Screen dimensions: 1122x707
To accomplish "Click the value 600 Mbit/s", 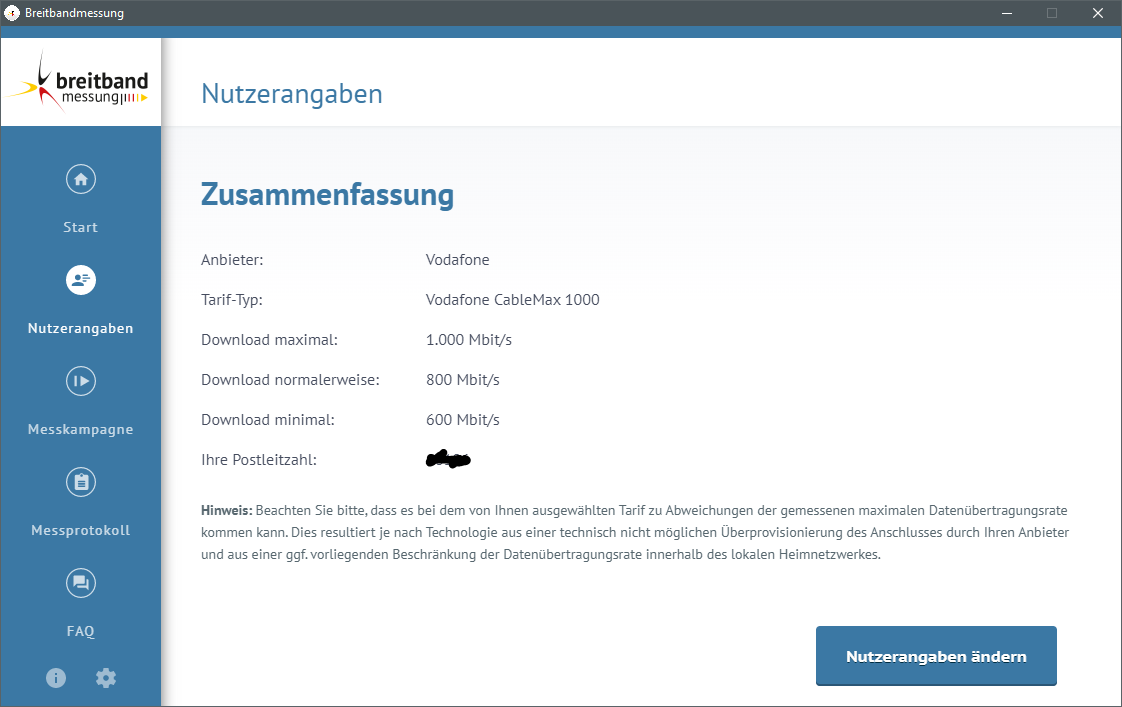I will (463, 420).
